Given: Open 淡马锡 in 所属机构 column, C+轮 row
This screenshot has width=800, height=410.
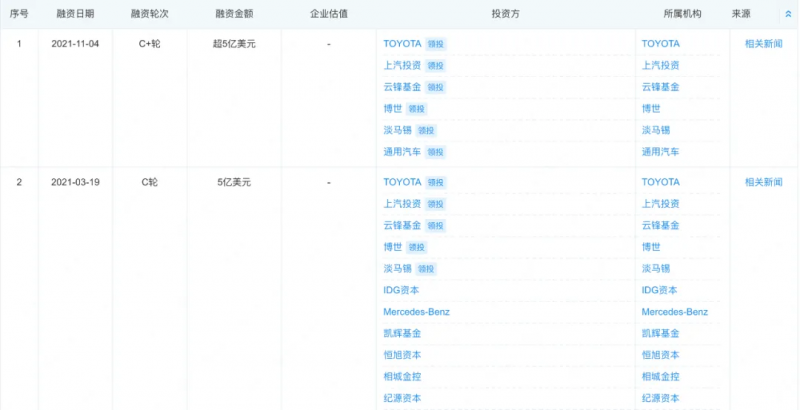Looking at the screenshot, I should point(656,131).
